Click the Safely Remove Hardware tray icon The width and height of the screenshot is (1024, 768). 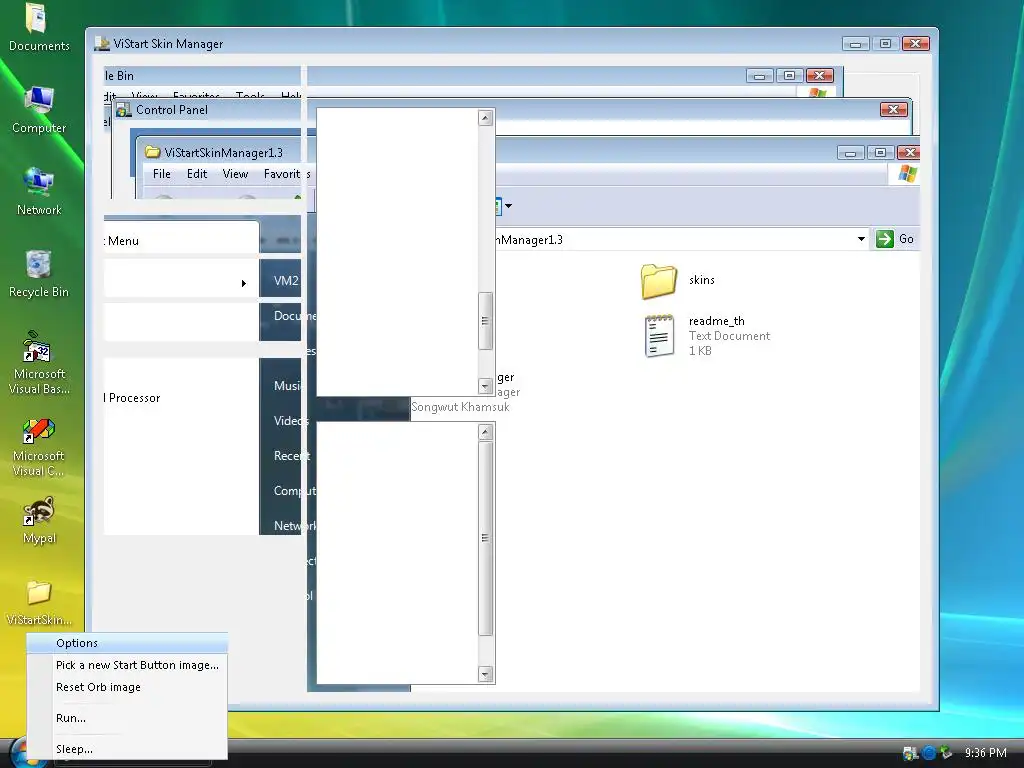point(946,753)
